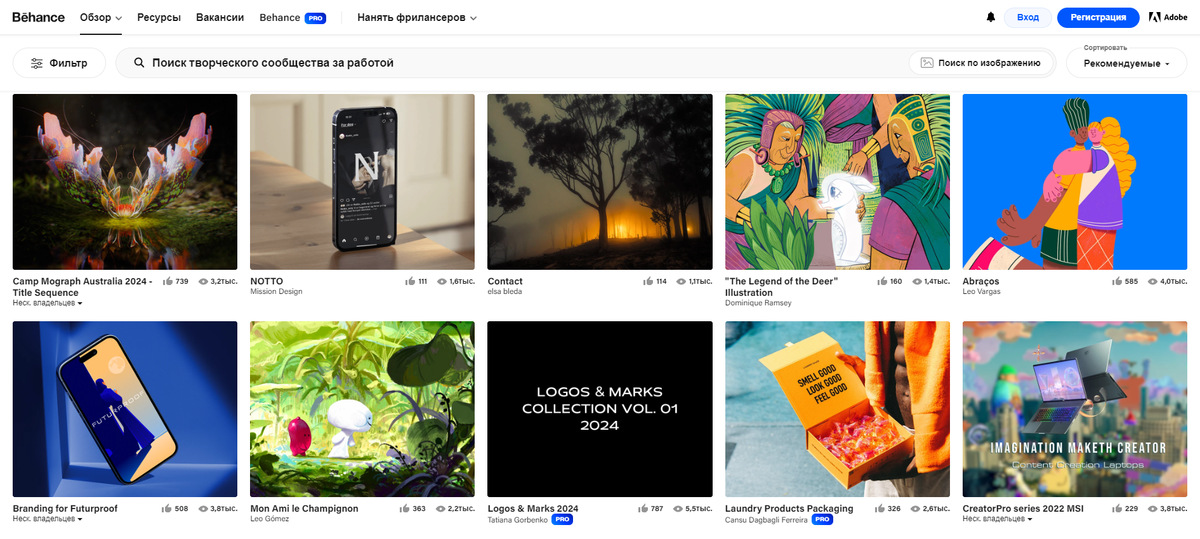Open the Behance PRO tab
The height and width of the screenshot is (539, 1200).
click(x=292, y=17)
